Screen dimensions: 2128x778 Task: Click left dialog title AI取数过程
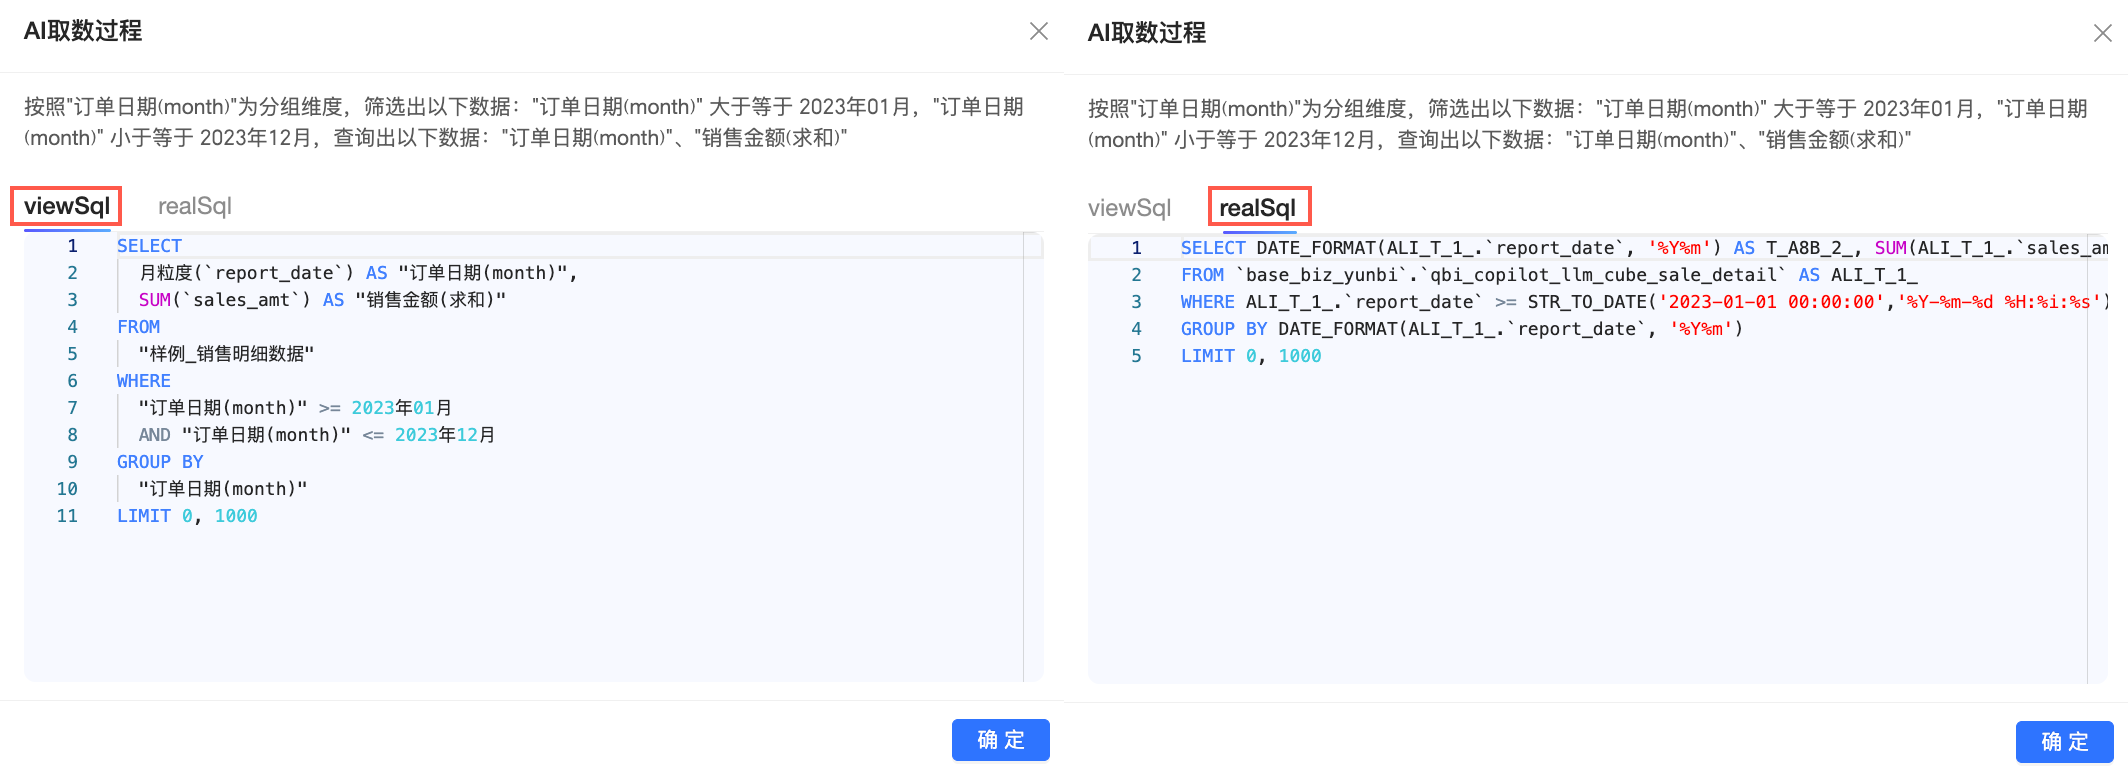[83, 31]
